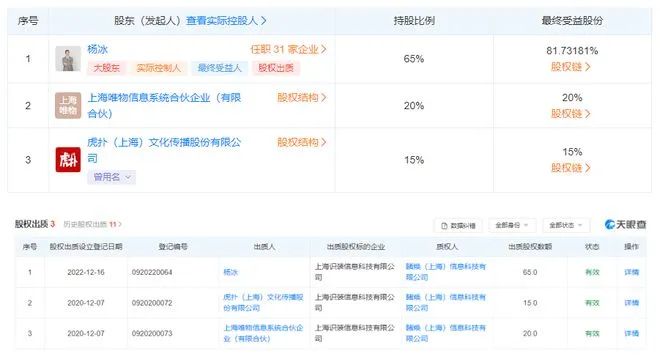Viewport: 660px width, 362px height.
Task: Open the 全部状态 status dropdown filter
Action: tap(566, 226)
